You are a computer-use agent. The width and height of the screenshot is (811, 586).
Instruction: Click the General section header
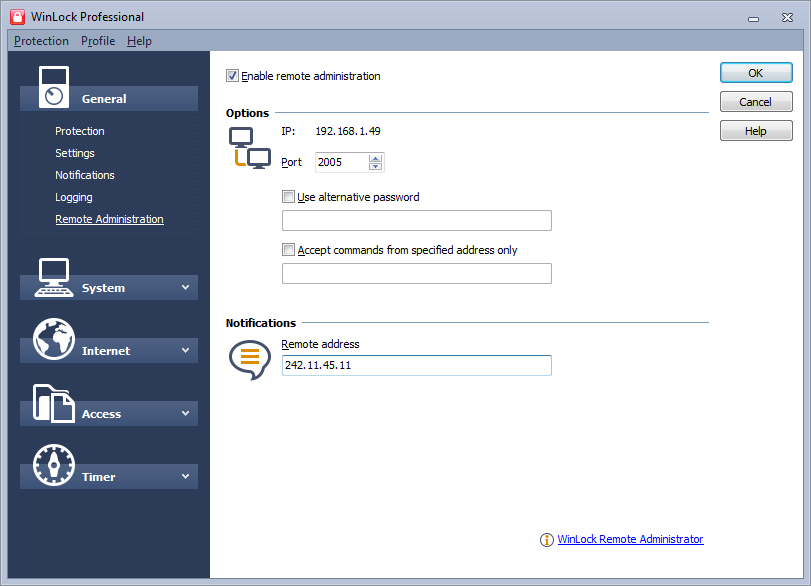109,98
